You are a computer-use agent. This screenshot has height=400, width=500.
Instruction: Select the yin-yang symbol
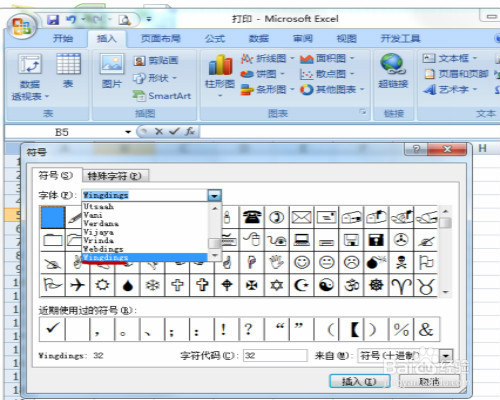point(327,285)
